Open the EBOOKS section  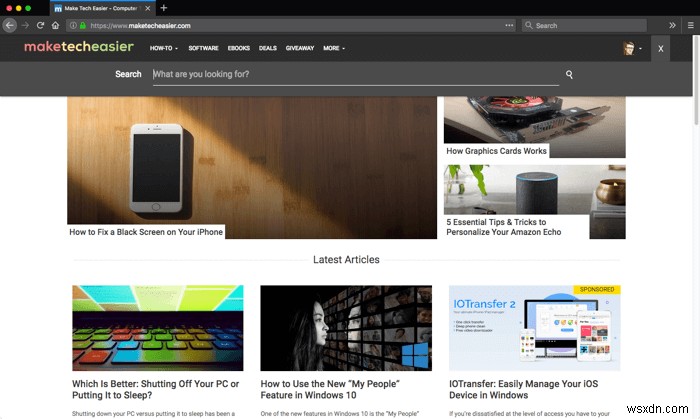click(x=239, y=48)
